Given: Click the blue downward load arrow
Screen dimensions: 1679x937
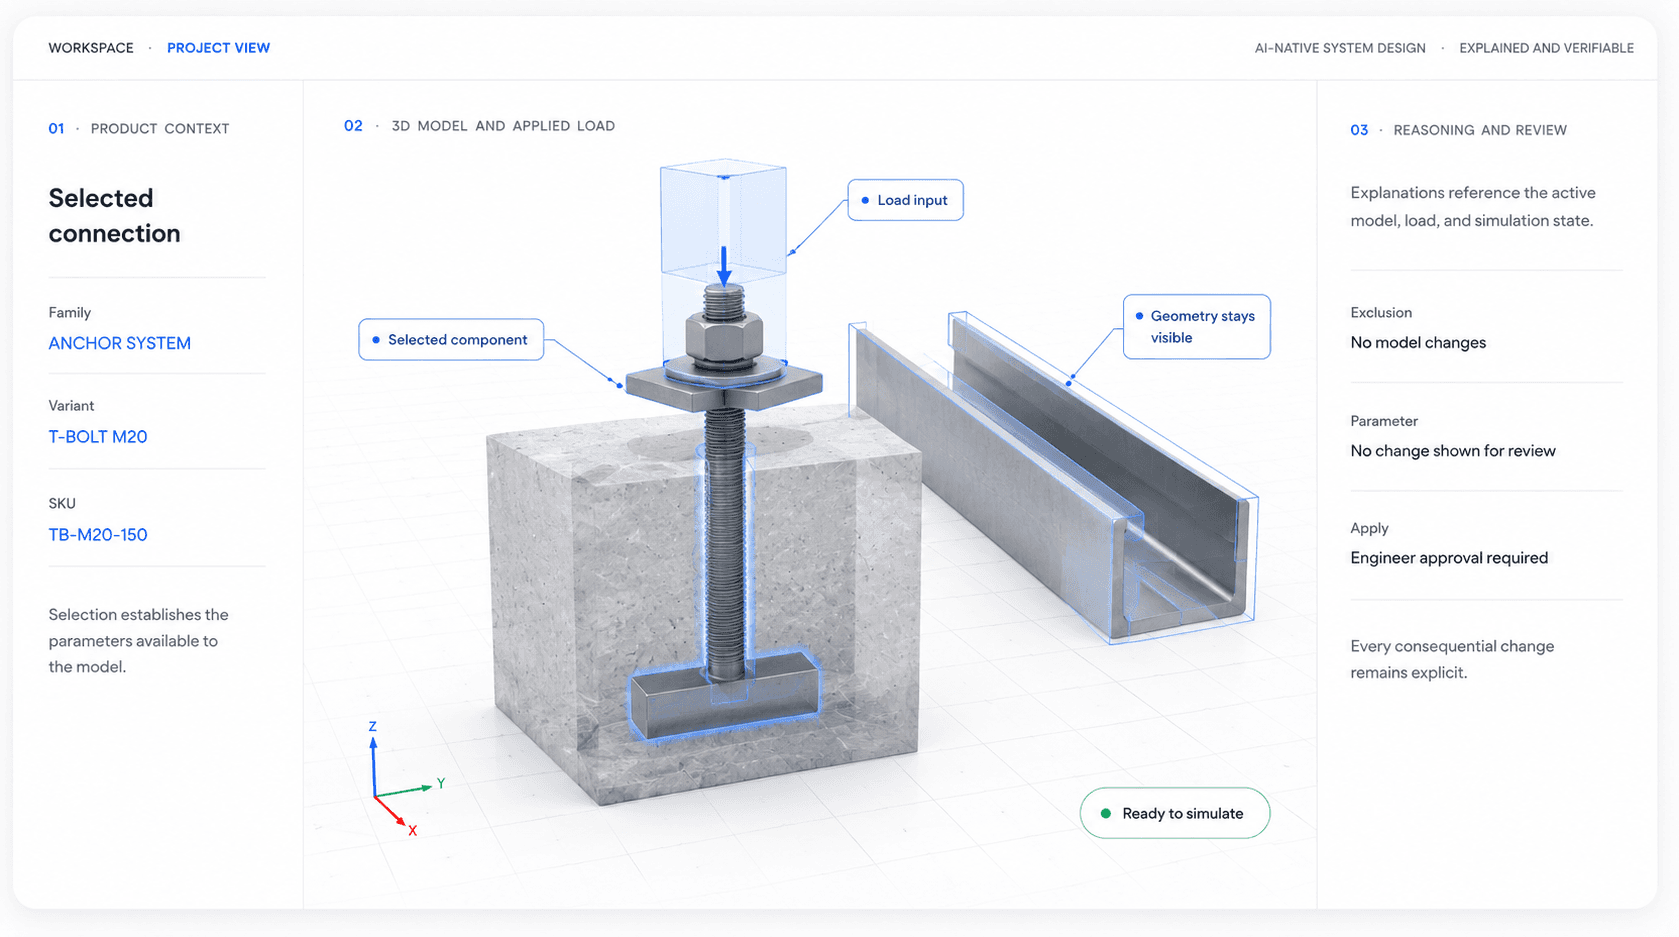Looking at the screenshot, I should (x=724, y=266).
